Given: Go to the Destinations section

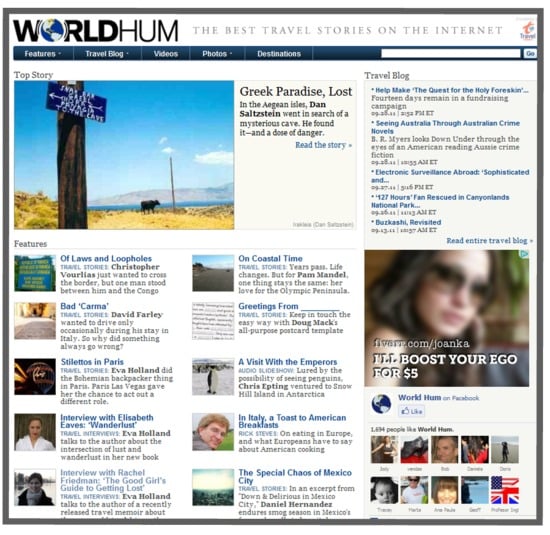Looking at the screenshot, I should 279,54.
